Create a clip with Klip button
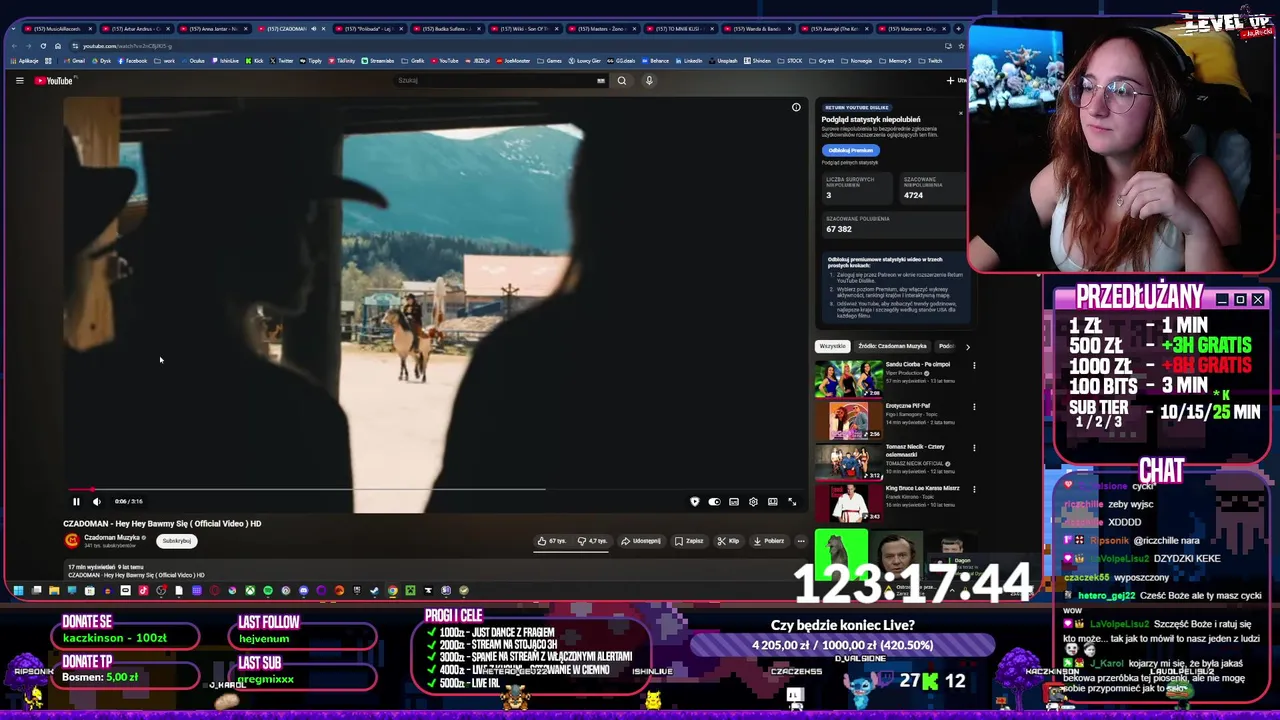Image resolution: width=1280 pixels, height=720 pixels. pos(728,541)
